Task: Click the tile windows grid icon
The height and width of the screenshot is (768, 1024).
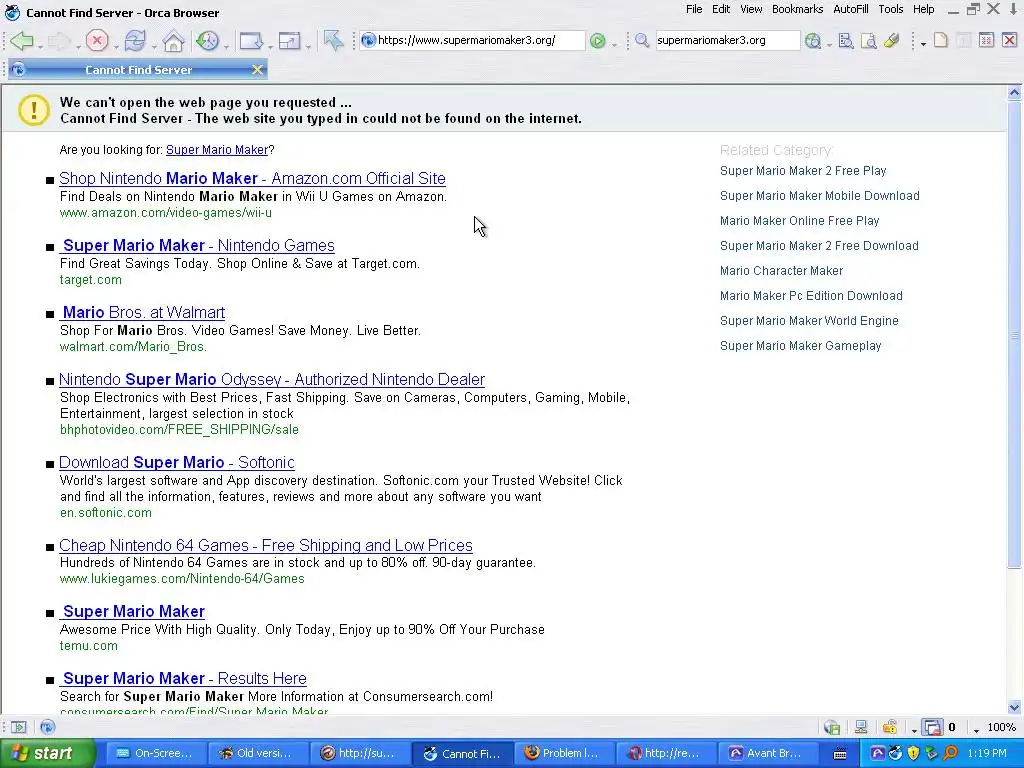Action: point(986,40)
